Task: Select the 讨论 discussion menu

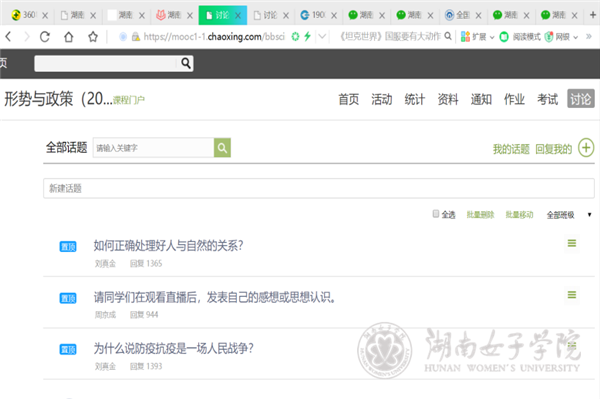Action: (580, 99)
